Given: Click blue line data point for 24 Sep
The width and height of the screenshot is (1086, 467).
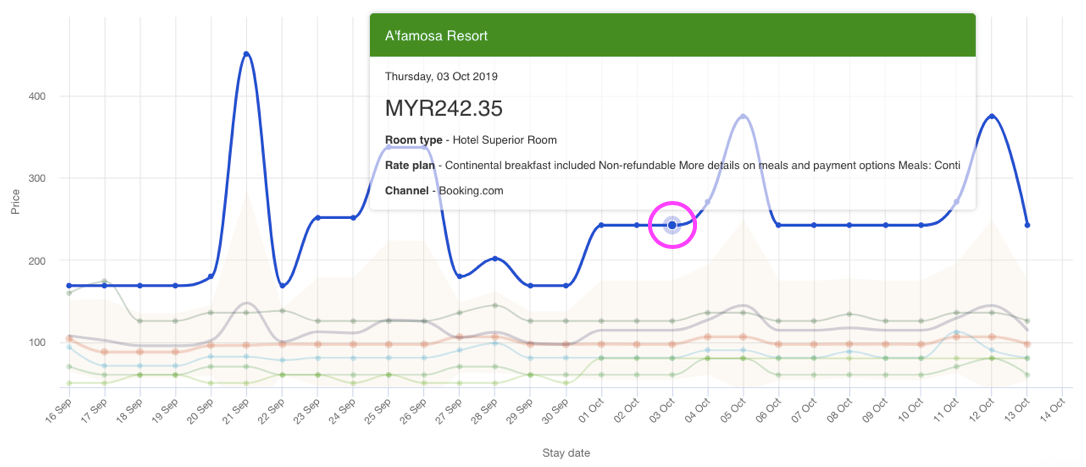Looking at the screenshot, I should click(353, 218).
